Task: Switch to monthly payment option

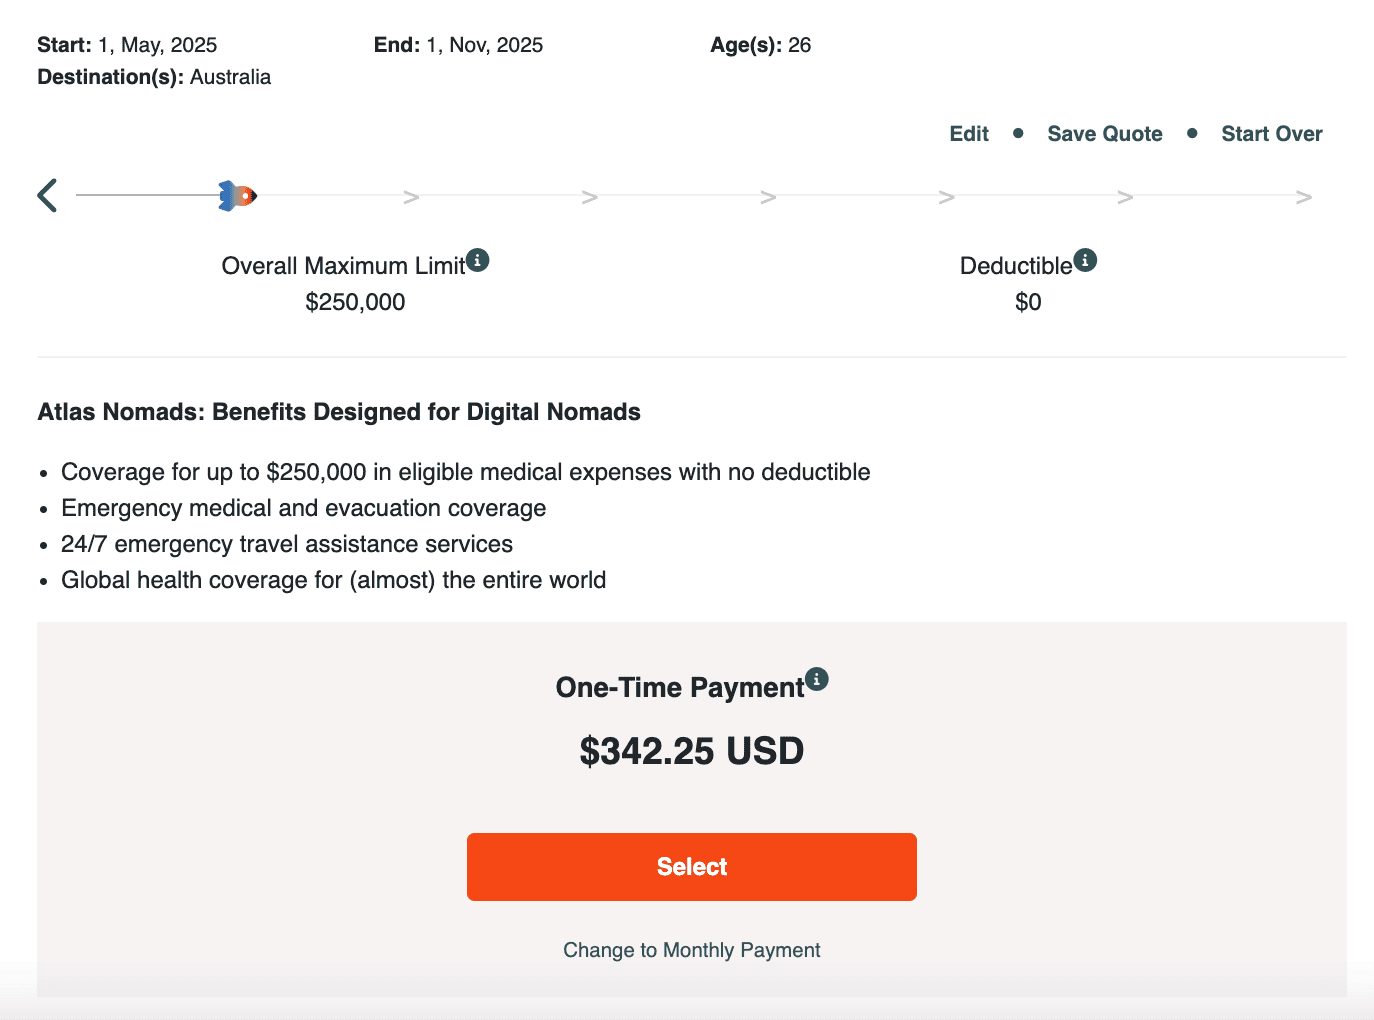Action: pos(691,950)
